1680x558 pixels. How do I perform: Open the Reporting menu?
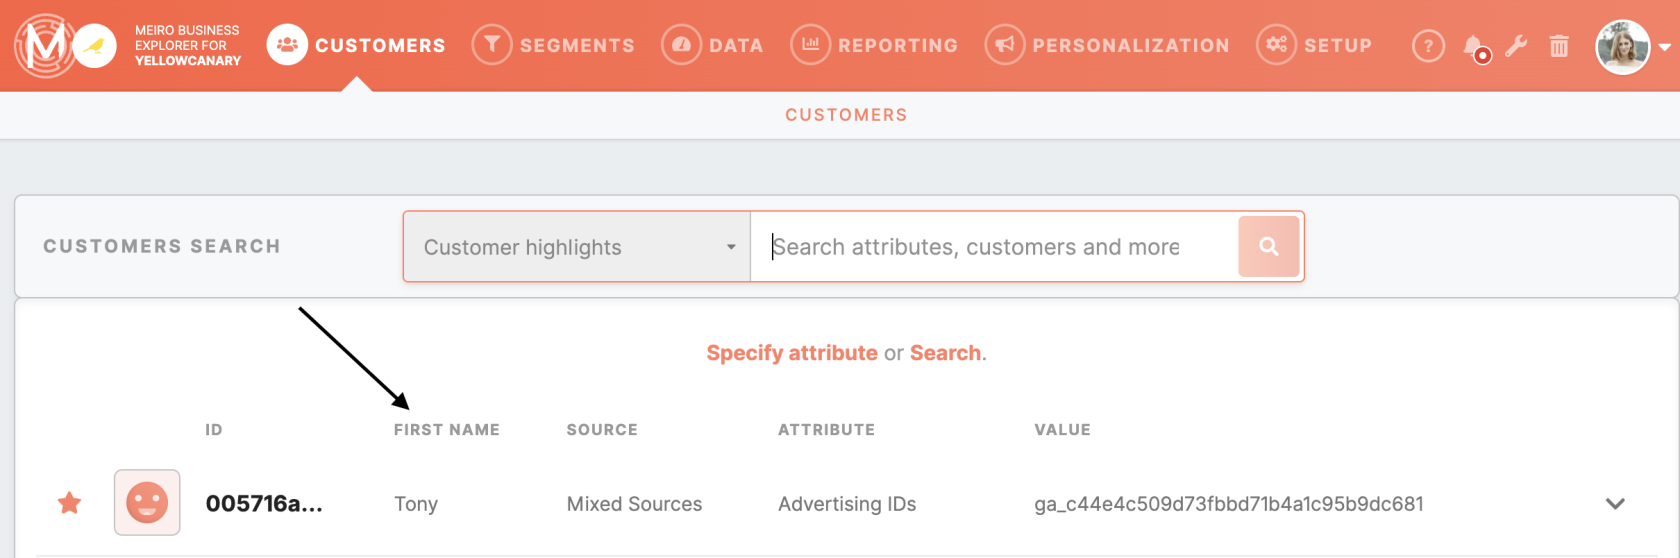(874, 46)
